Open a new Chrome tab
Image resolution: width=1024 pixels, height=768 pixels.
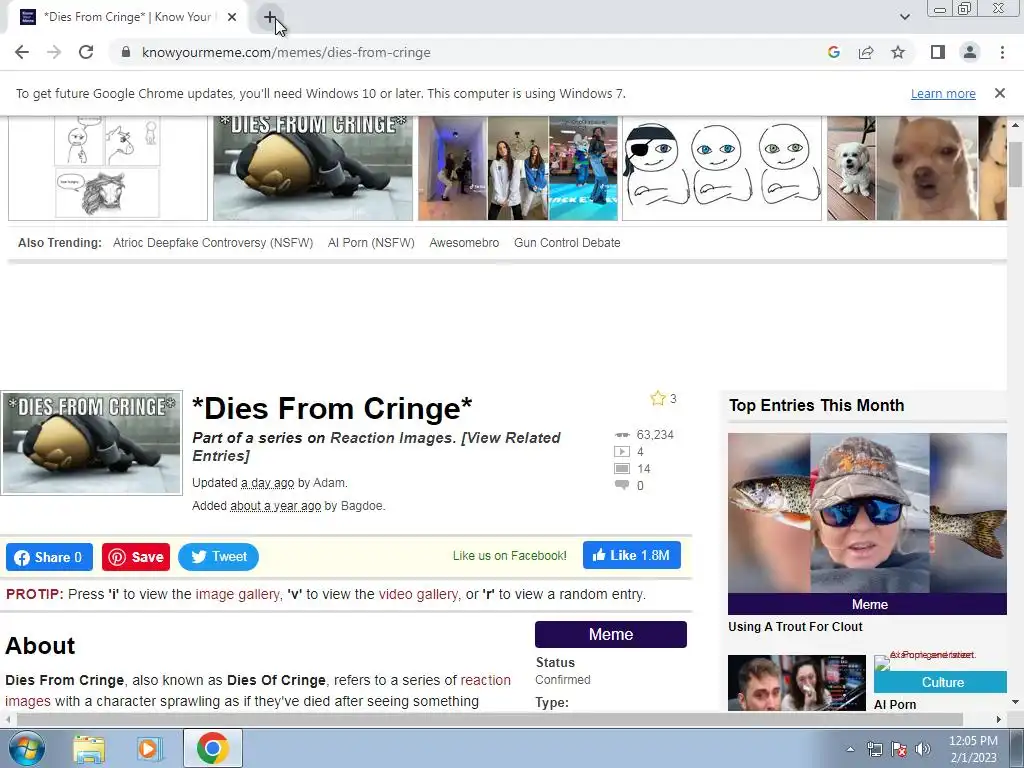pos(270,18)
